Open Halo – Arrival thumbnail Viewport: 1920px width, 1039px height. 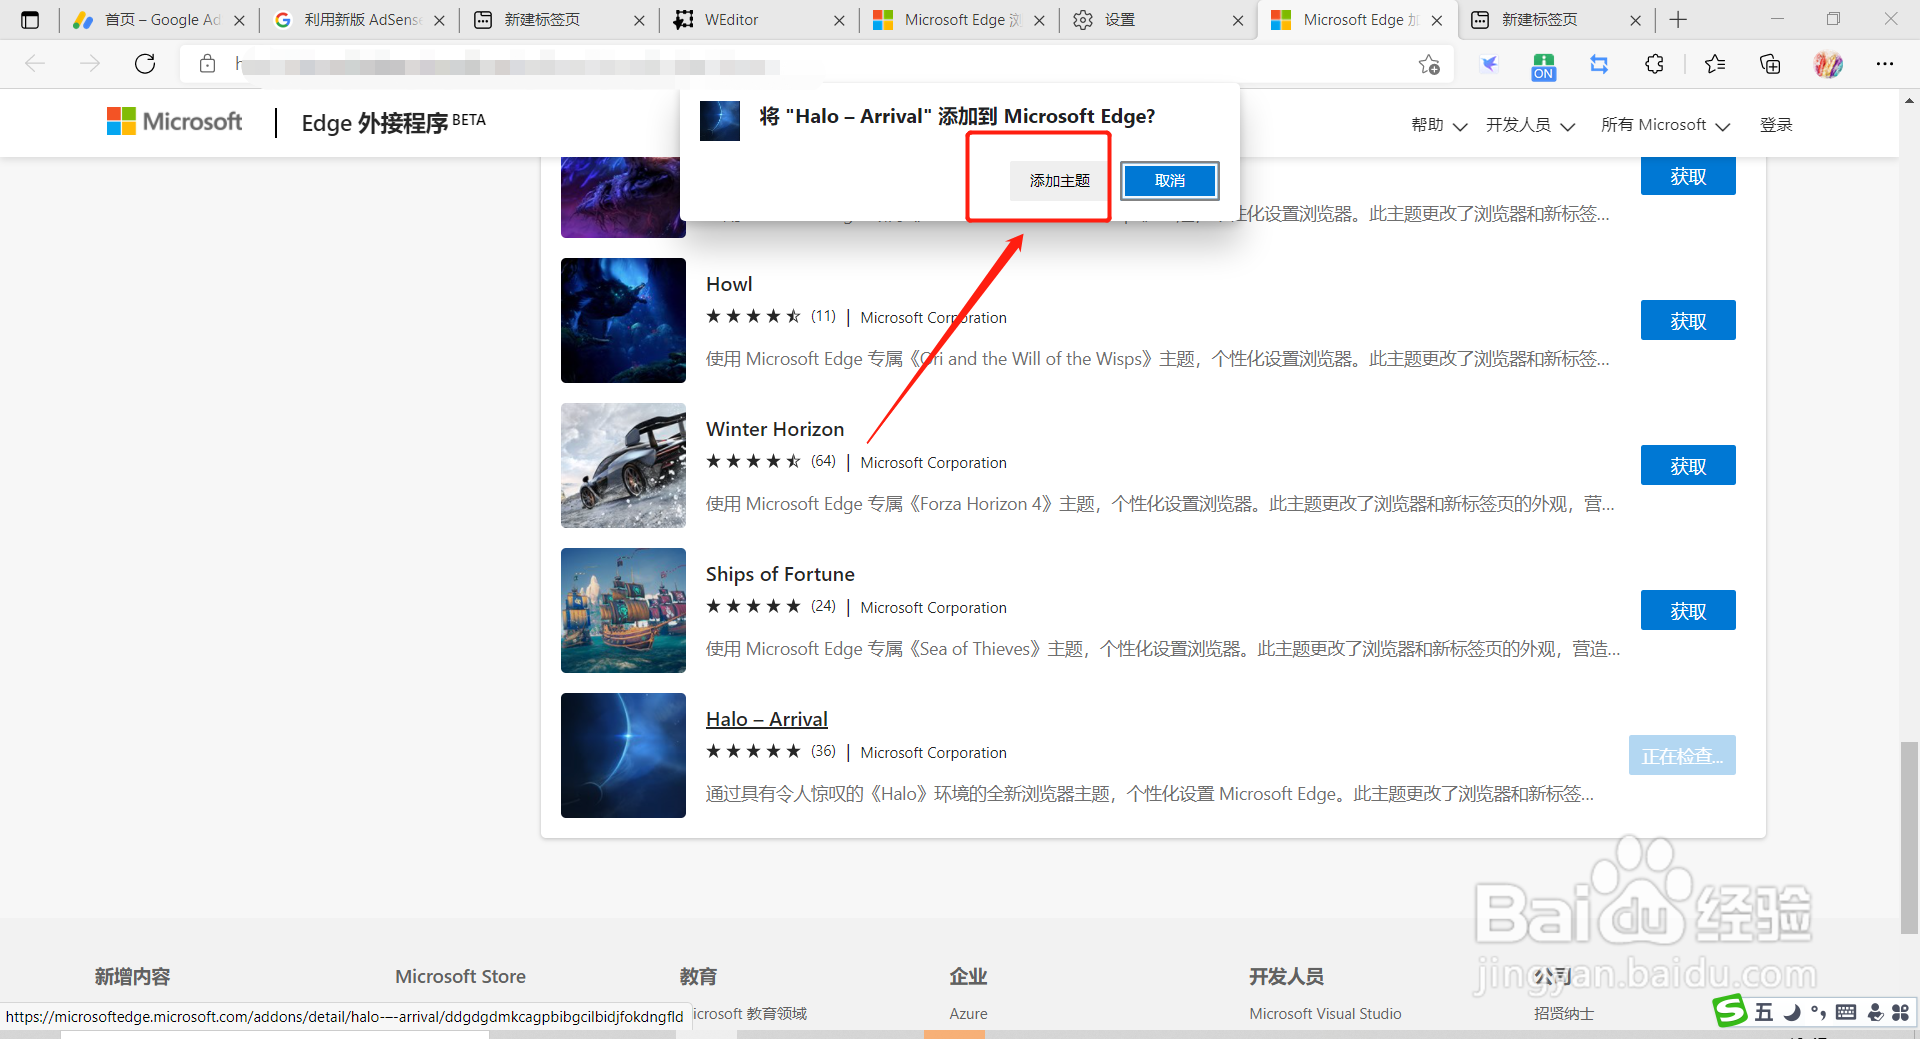click(623, 756)
